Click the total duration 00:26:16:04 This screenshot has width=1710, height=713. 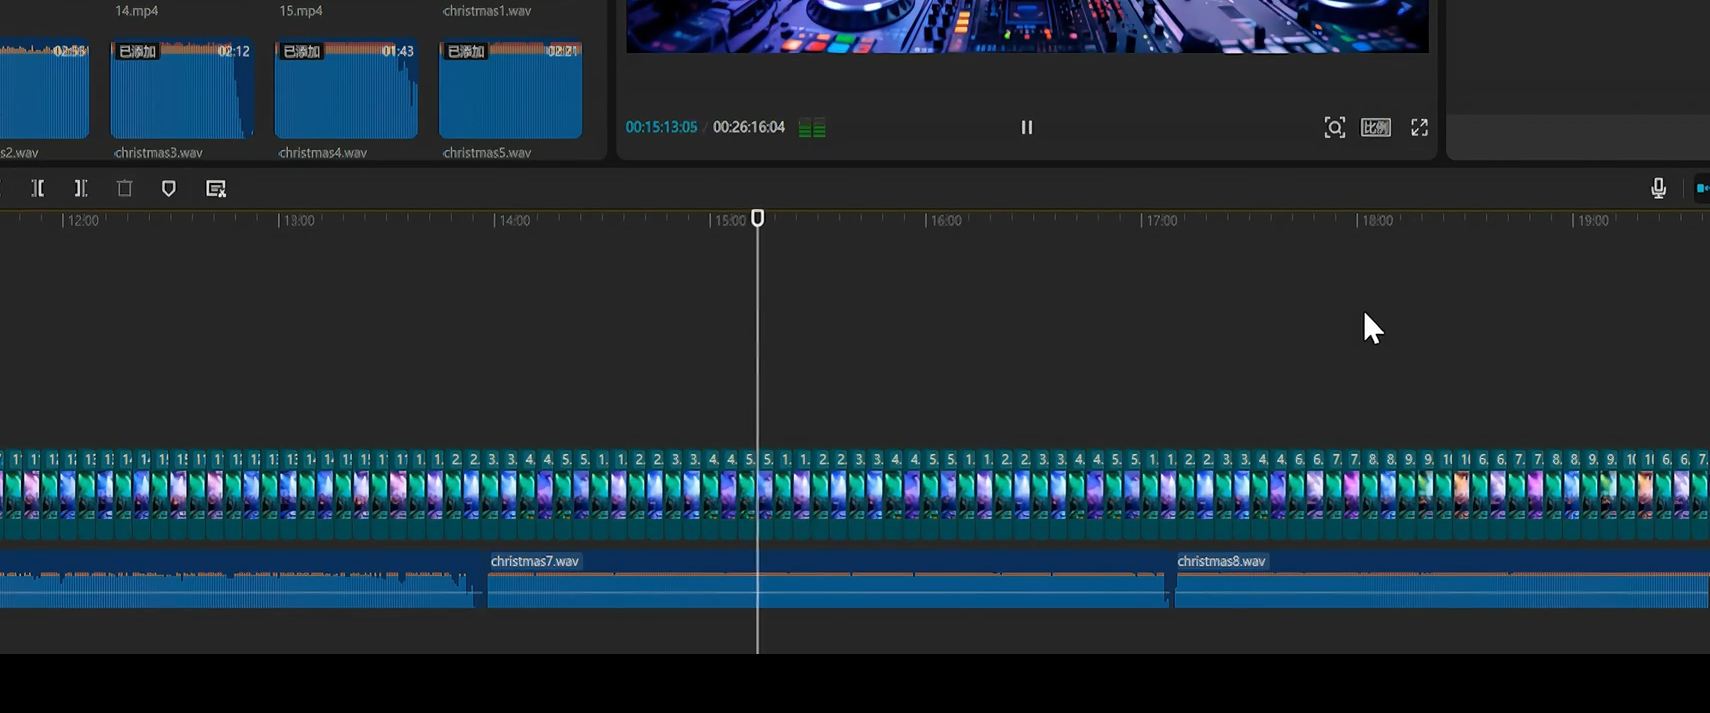(749, 127)
